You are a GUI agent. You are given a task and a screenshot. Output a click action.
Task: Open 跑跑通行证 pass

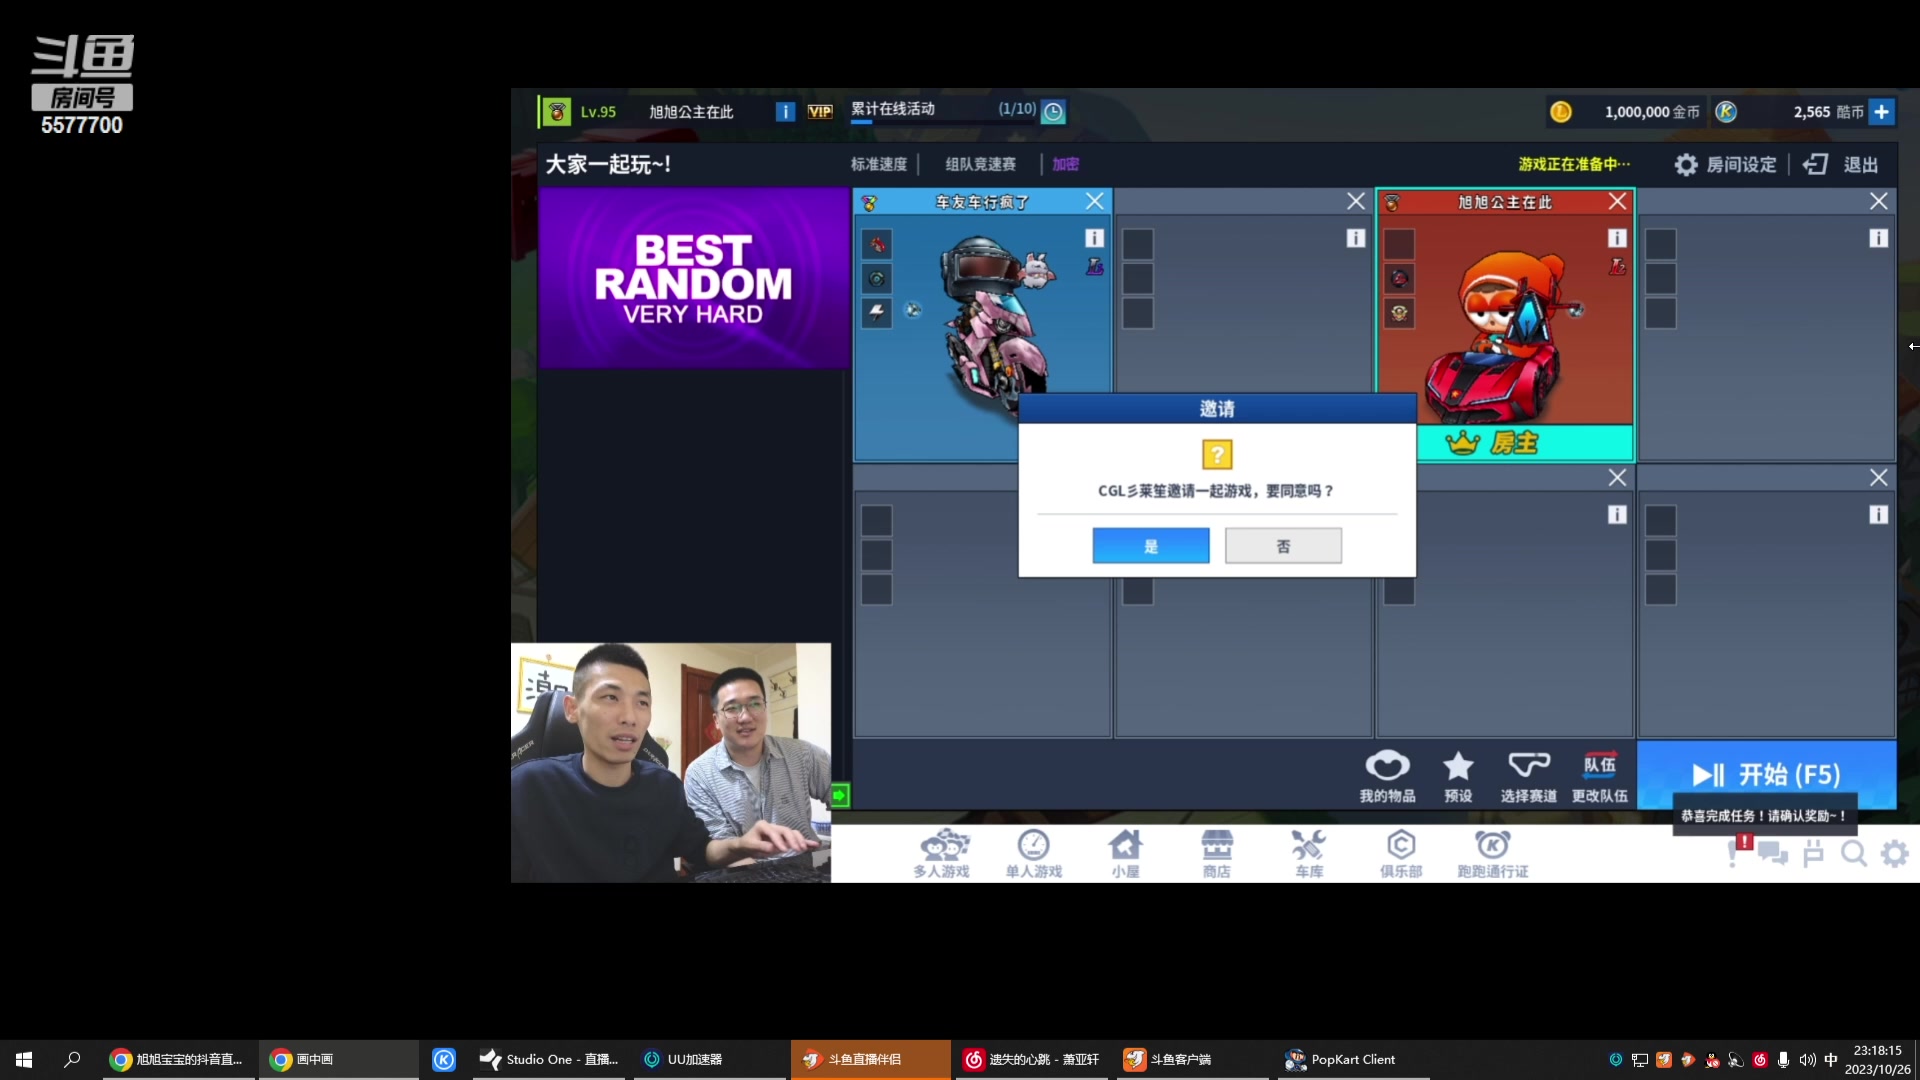tap(1492, 854)
